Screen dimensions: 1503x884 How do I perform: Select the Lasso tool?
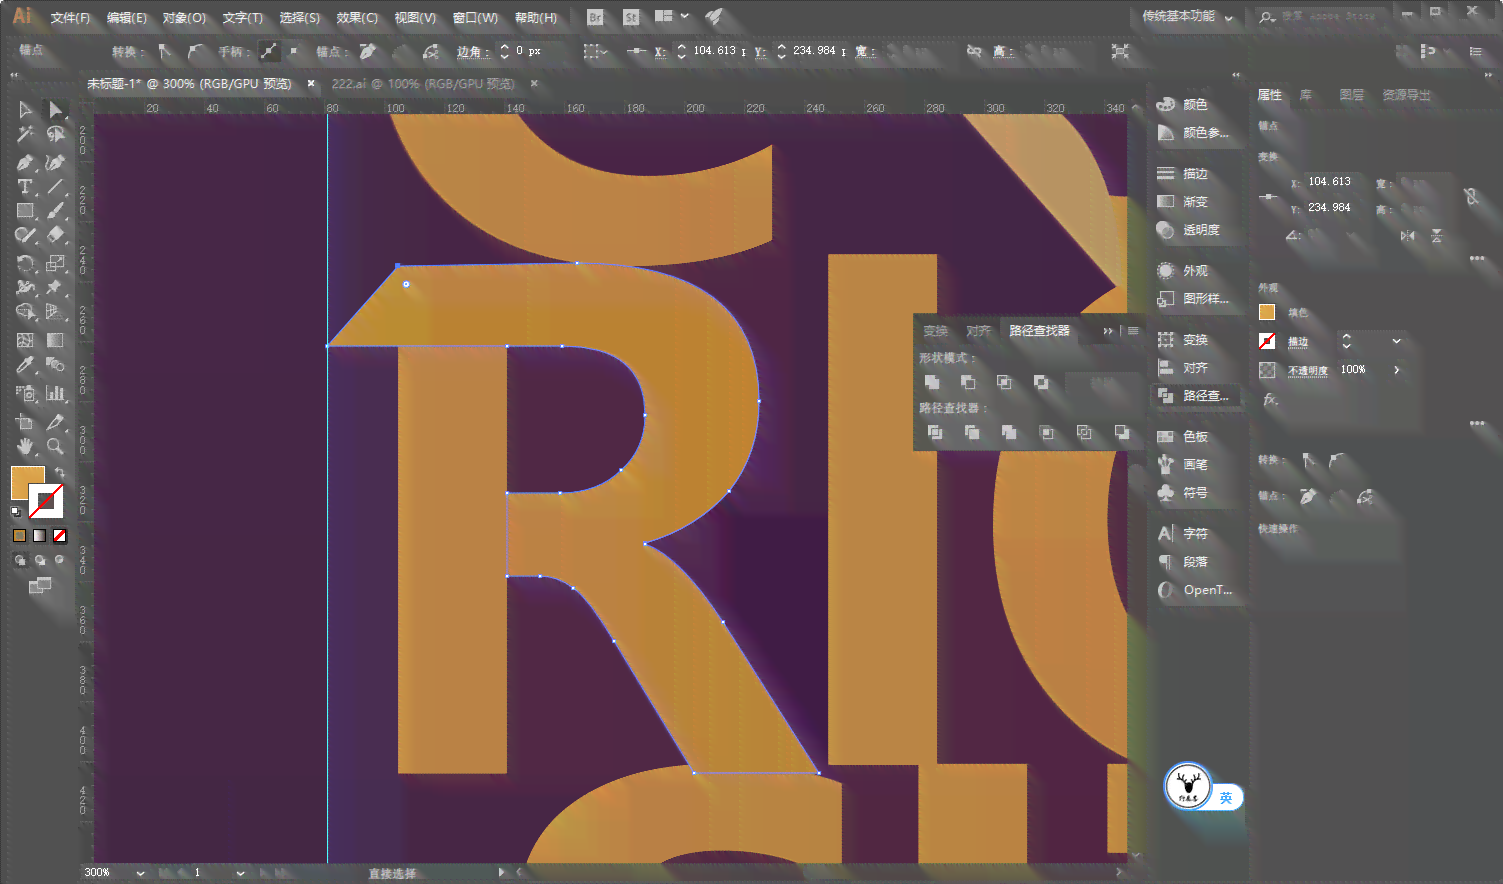56,135
